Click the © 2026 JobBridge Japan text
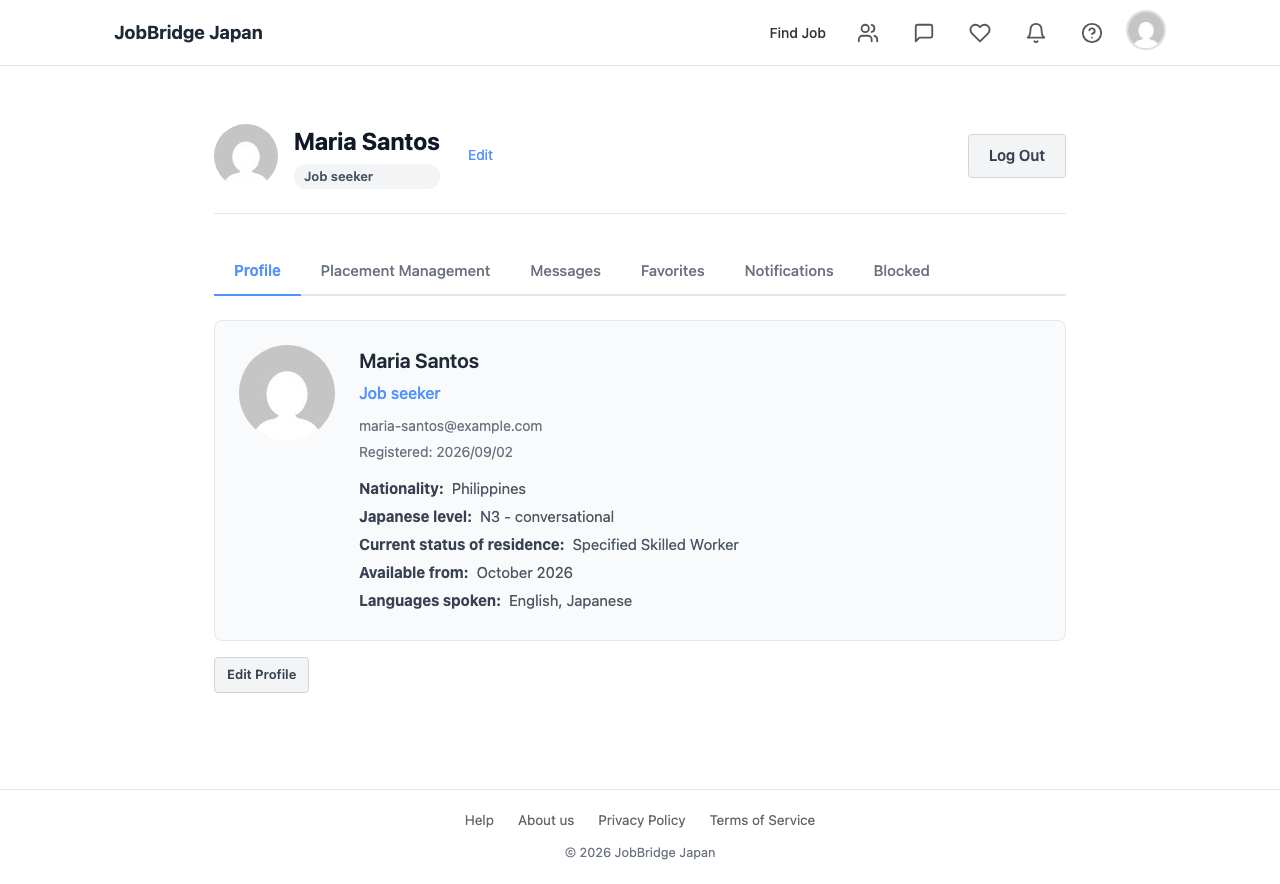1280x884 pixels. tap(640, 853)
